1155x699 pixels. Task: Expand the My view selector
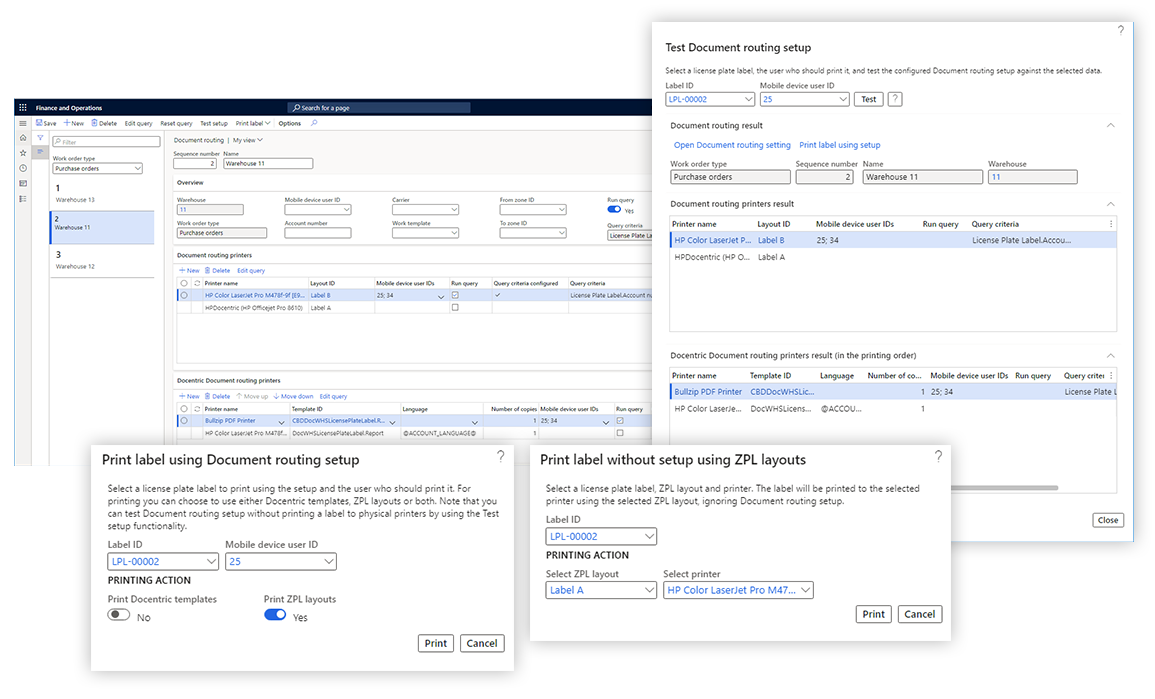click(x=248, y=140)
